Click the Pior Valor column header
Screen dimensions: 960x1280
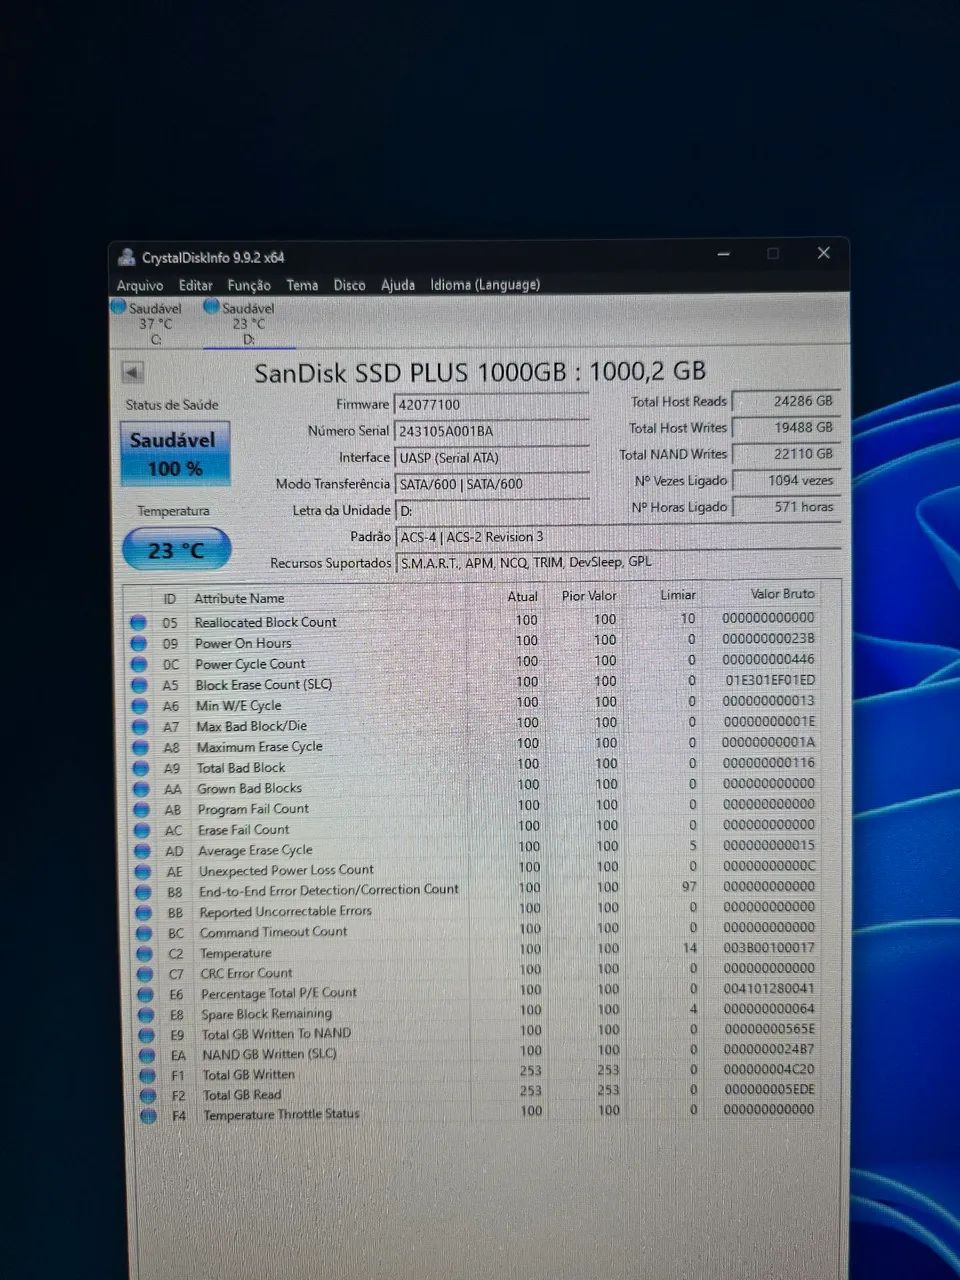[589, 596]
